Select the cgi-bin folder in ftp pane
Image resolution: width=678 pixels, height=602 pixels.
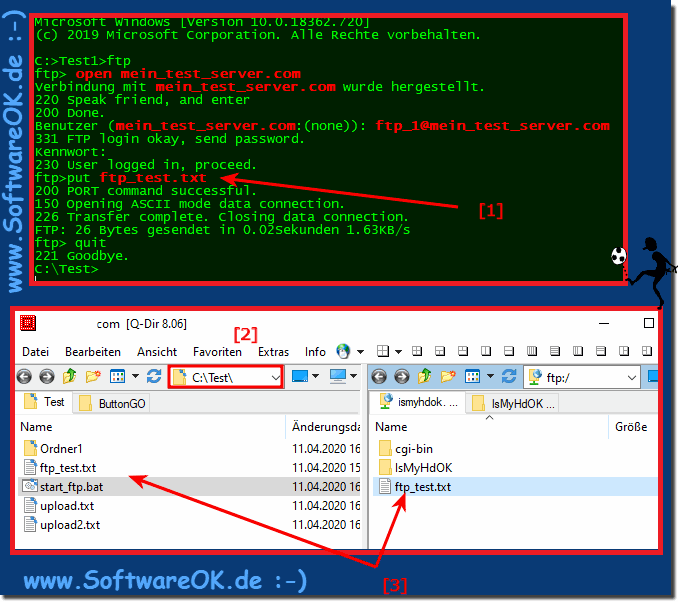(x=406, y=448)
